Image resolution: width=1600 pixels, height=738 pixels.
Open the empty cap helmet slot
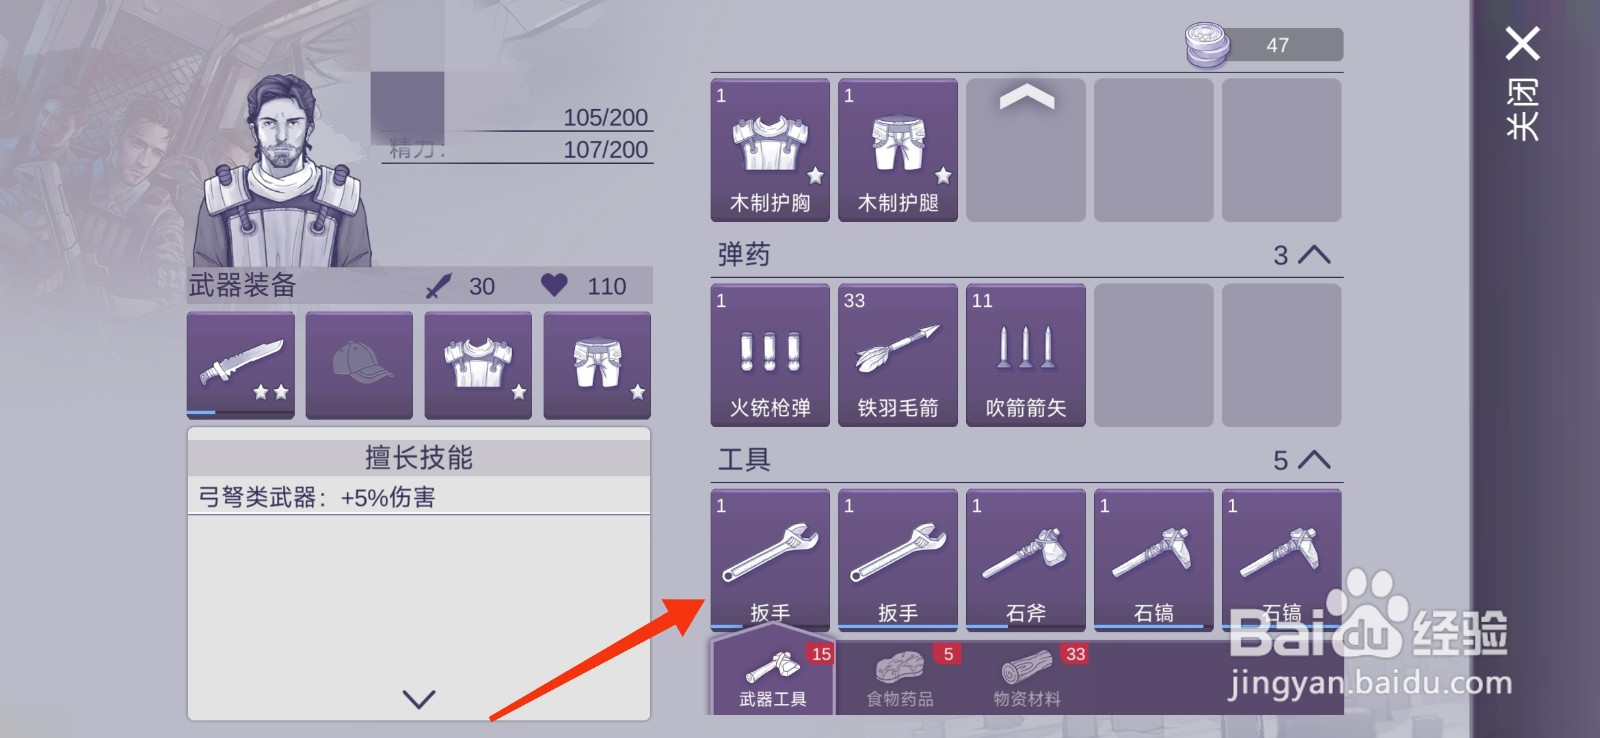click(359, 365)
